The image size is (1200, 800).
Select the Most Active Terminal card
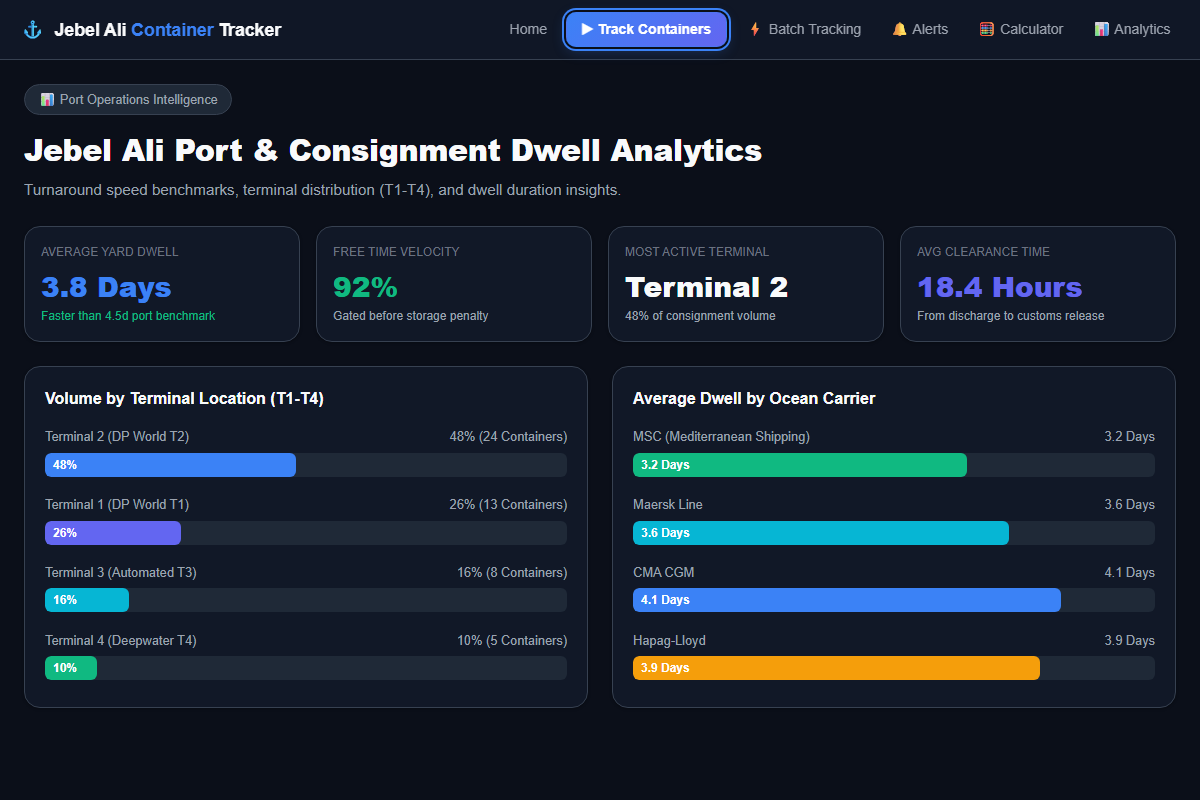click(746, 284)
